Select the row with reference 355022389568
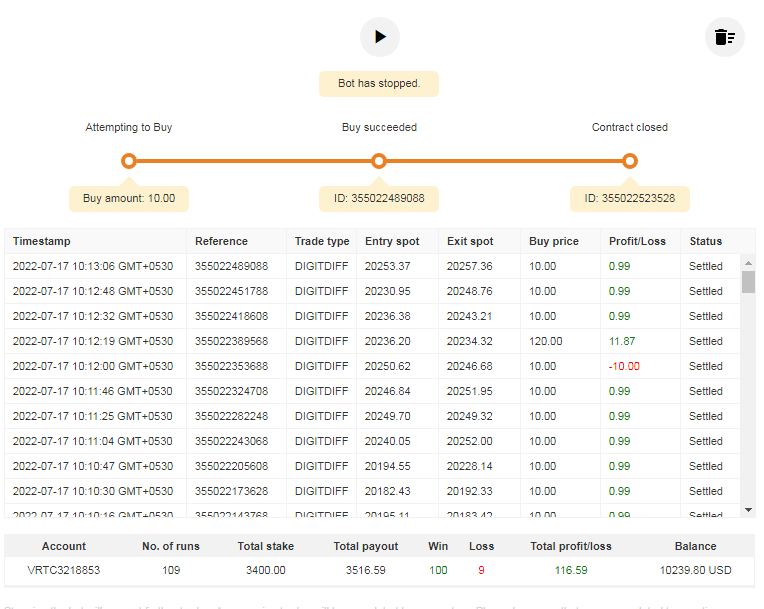 [x=231, y=341]
